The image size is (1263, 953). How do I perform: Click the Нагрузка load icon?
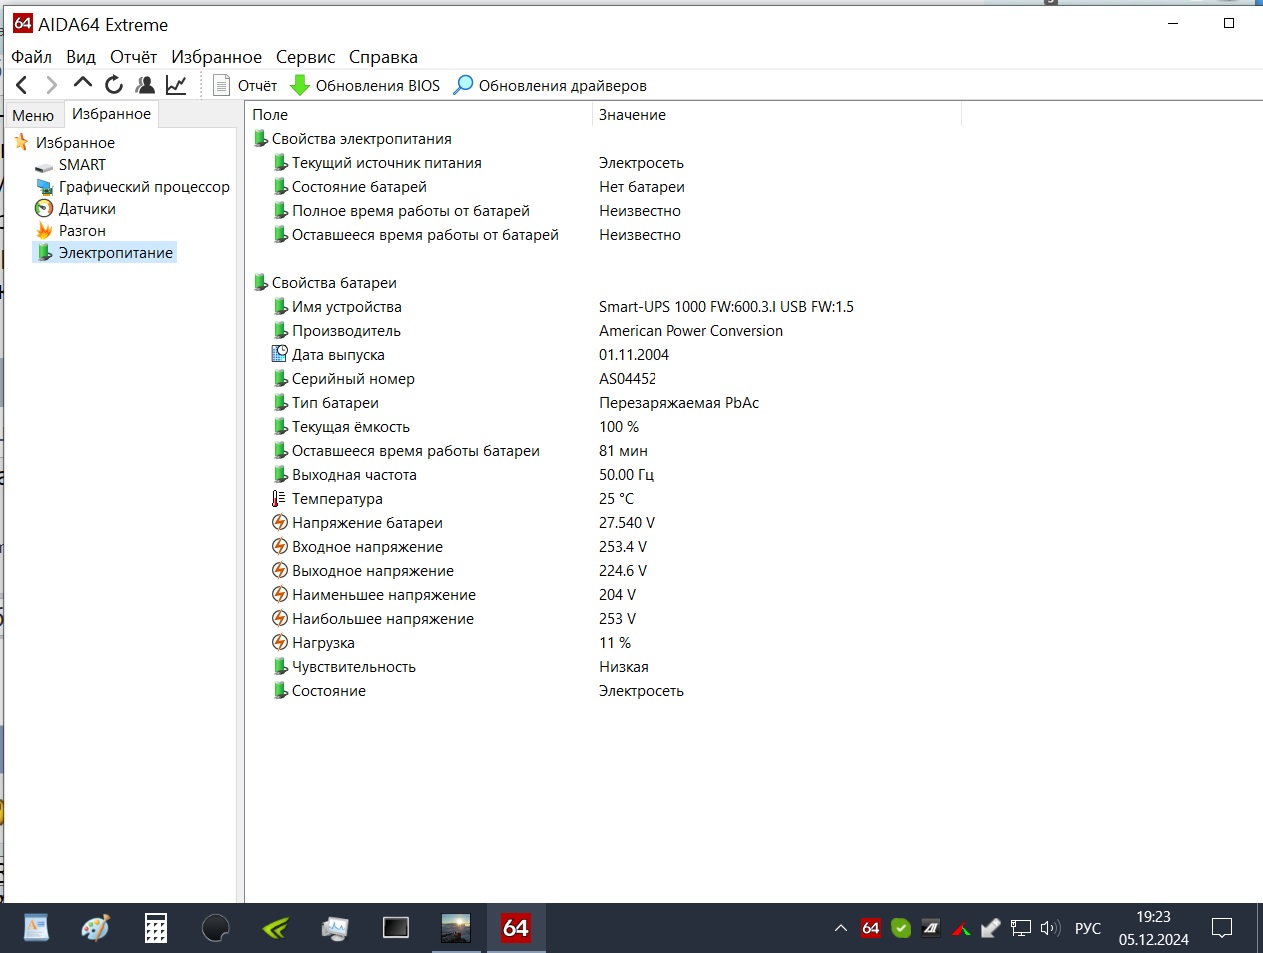pos(280,642)
